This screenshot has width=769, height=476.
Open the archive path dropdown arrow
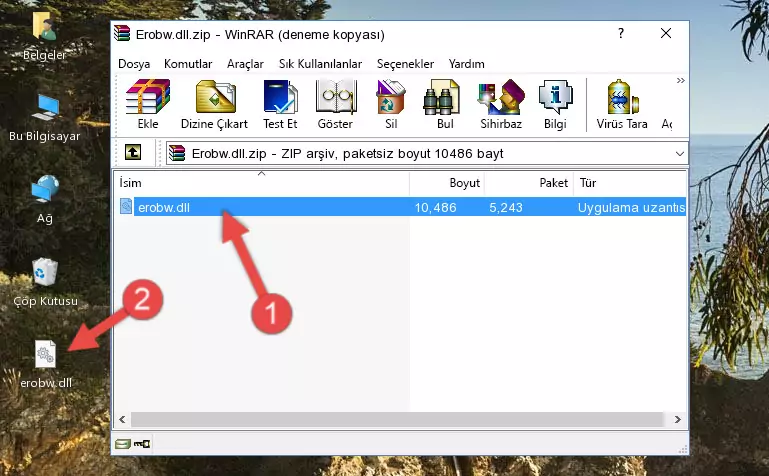click(x=680, y=153)
